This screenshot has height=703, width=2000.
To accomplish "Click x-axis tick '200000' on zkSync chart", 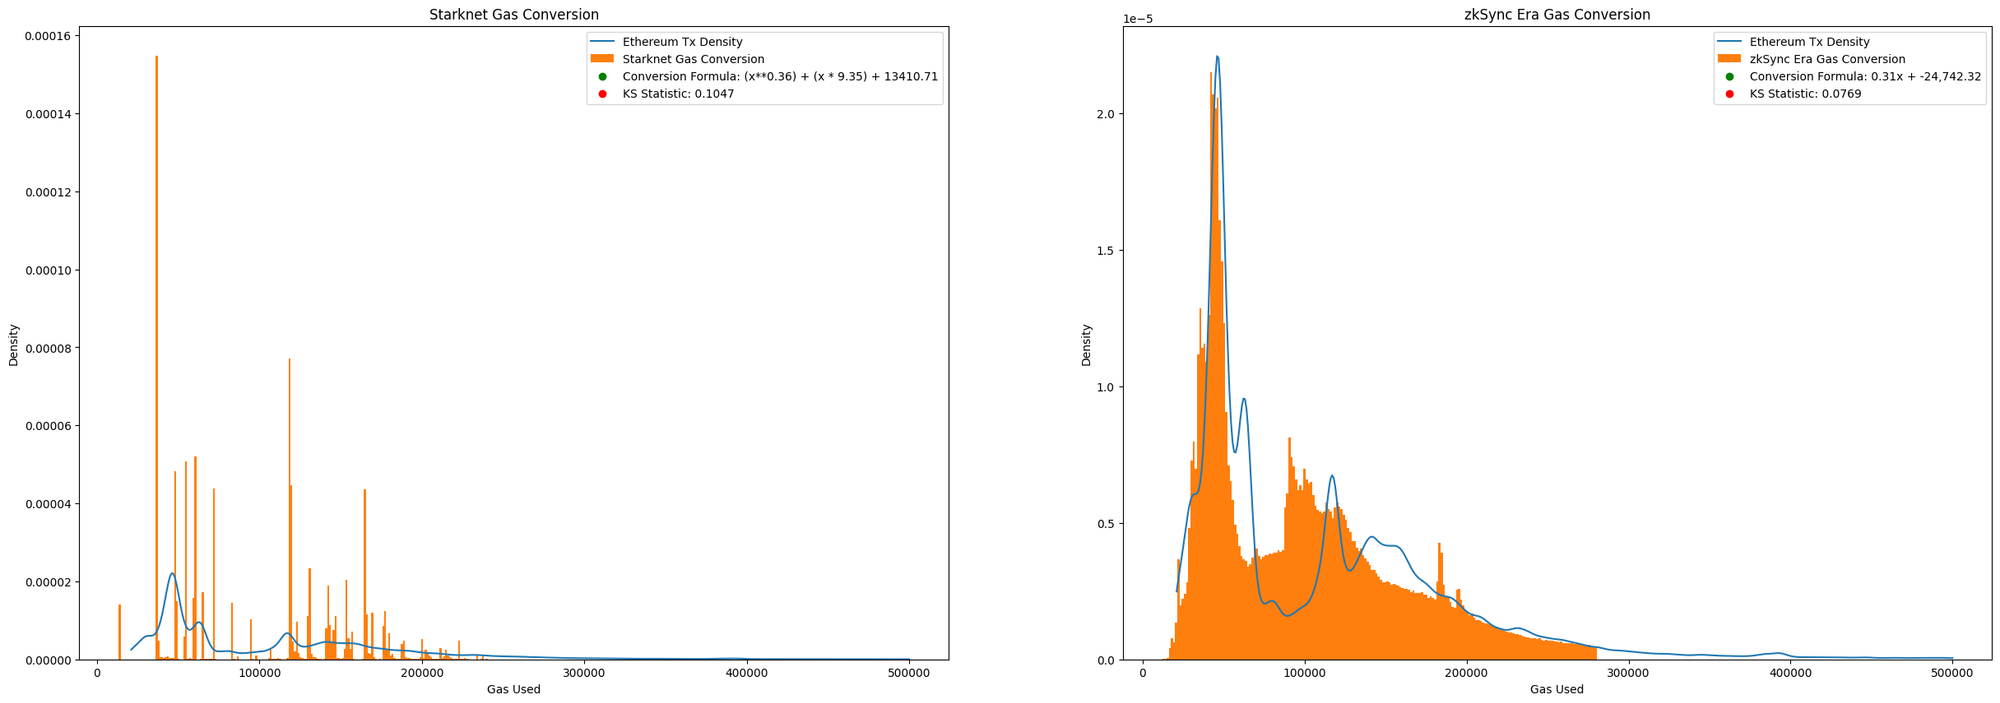I will [x=1467, y=673].
